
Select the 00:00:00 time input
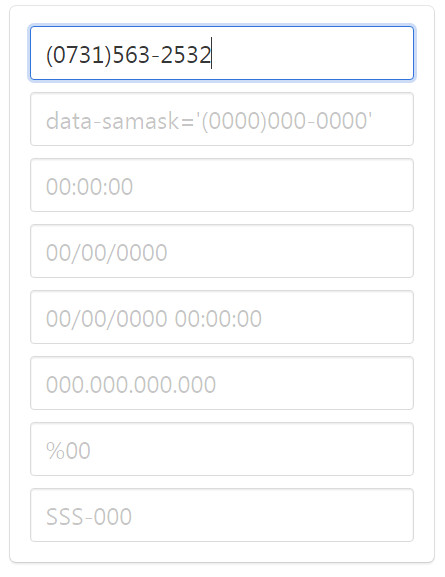pos(222,185)
